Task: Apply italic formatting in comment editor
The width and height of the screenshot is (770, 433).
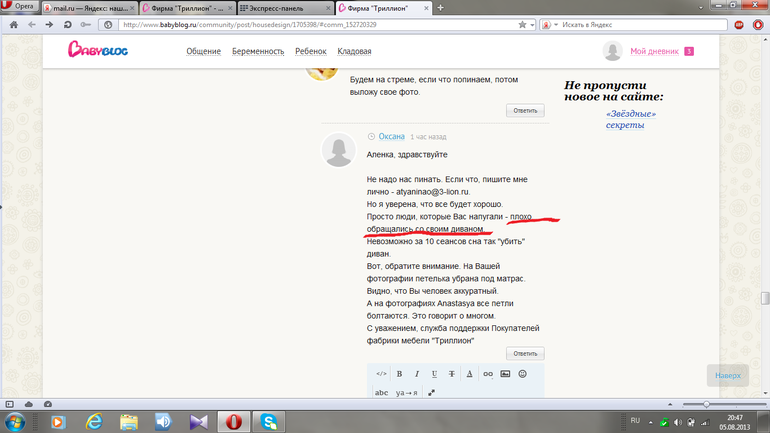Action: pos(417,374)
